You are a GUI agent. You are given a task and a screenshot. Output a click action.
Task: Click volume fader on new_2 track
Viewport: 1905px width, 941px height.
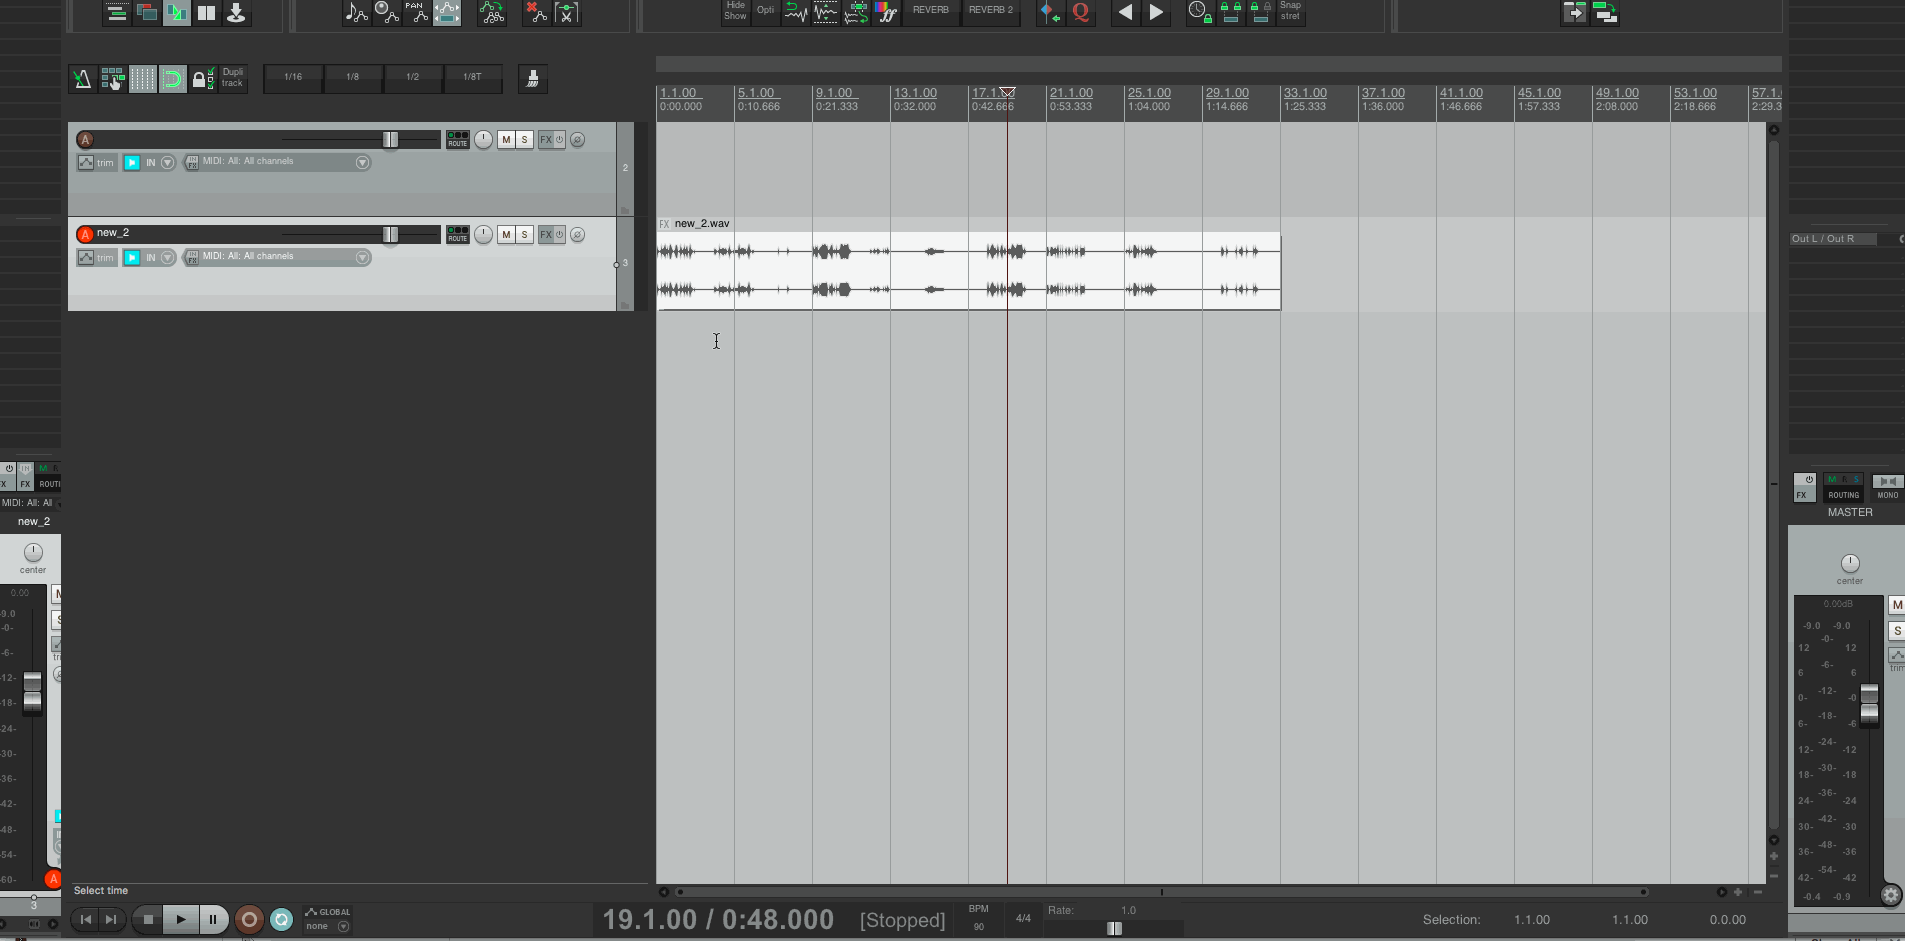click(x=390, y=234)
